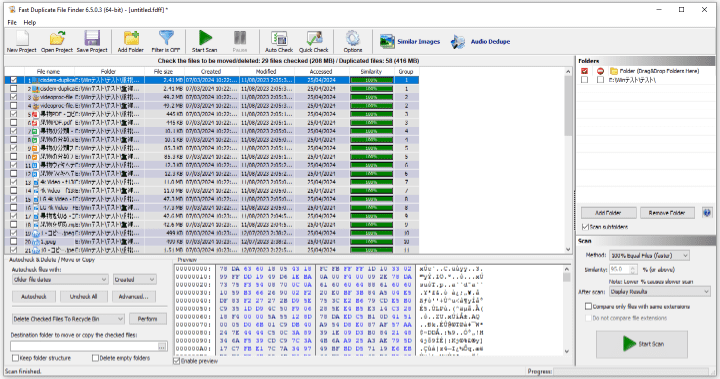
Task: Click the red exclude icon in Folders header
Action: [x=600, y=71]
